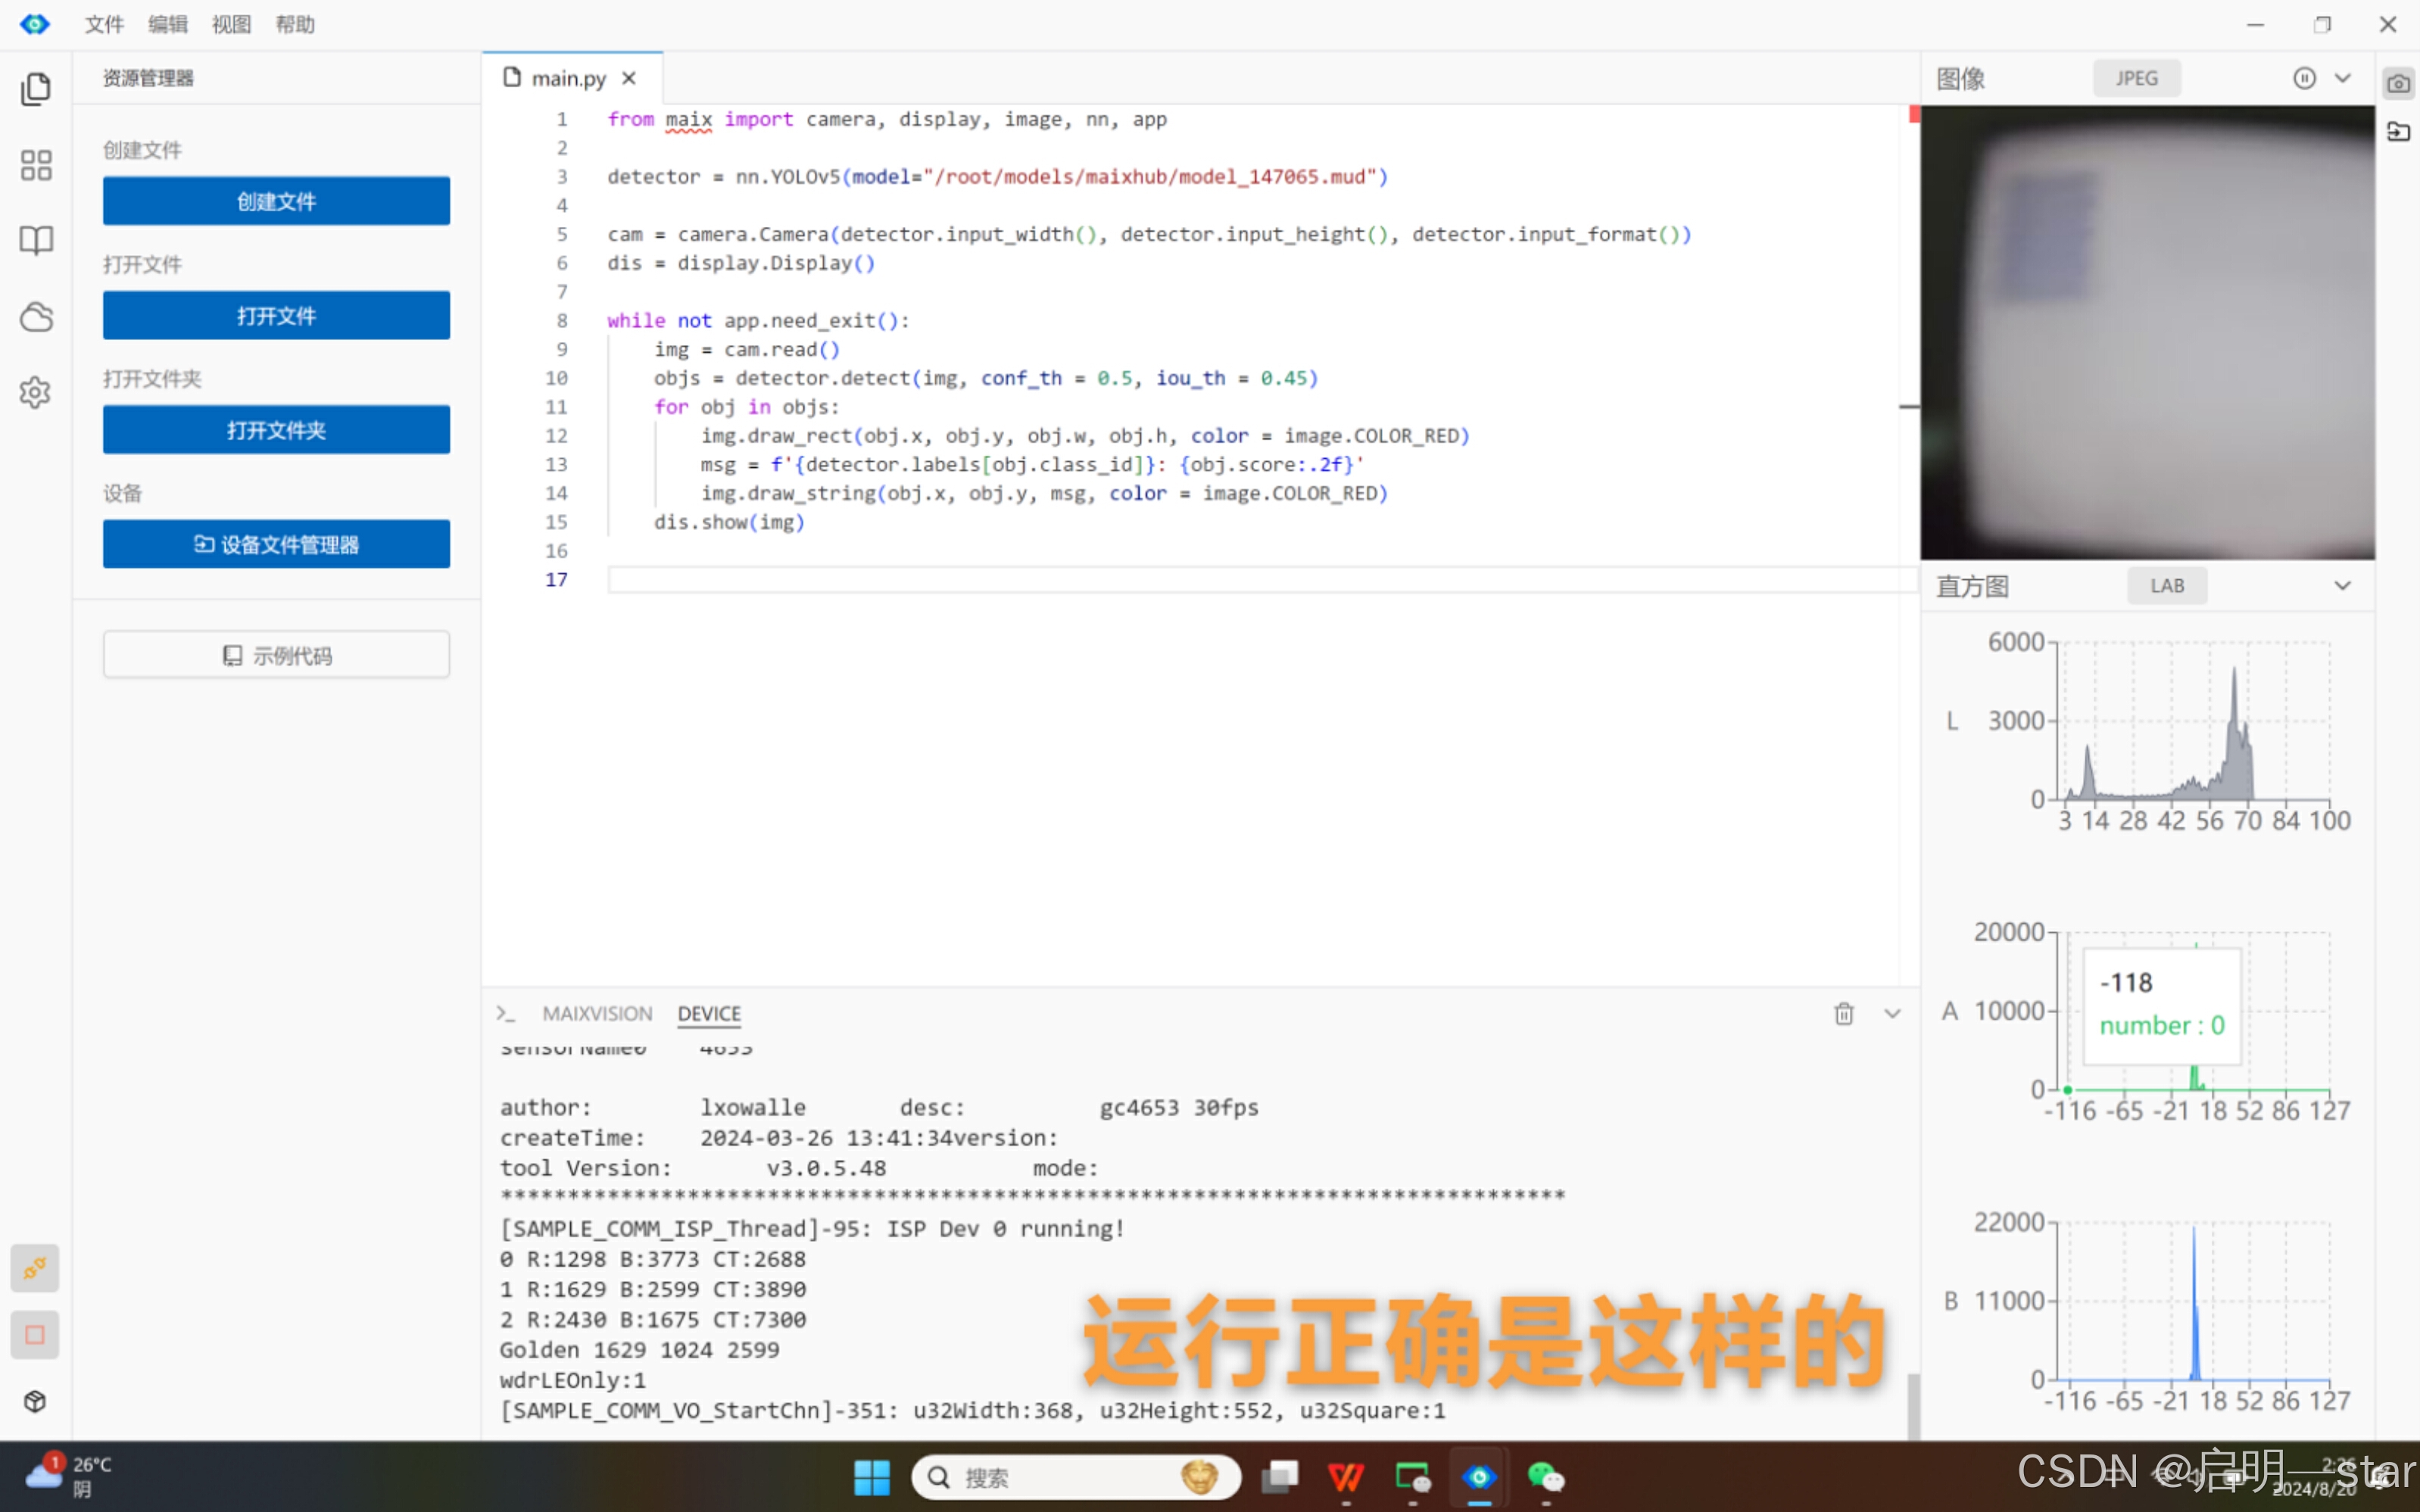The width and height of the screenshot is (2420, 1512).
Task: Toggle the JPEG image format button
Action: [2136, 78]
